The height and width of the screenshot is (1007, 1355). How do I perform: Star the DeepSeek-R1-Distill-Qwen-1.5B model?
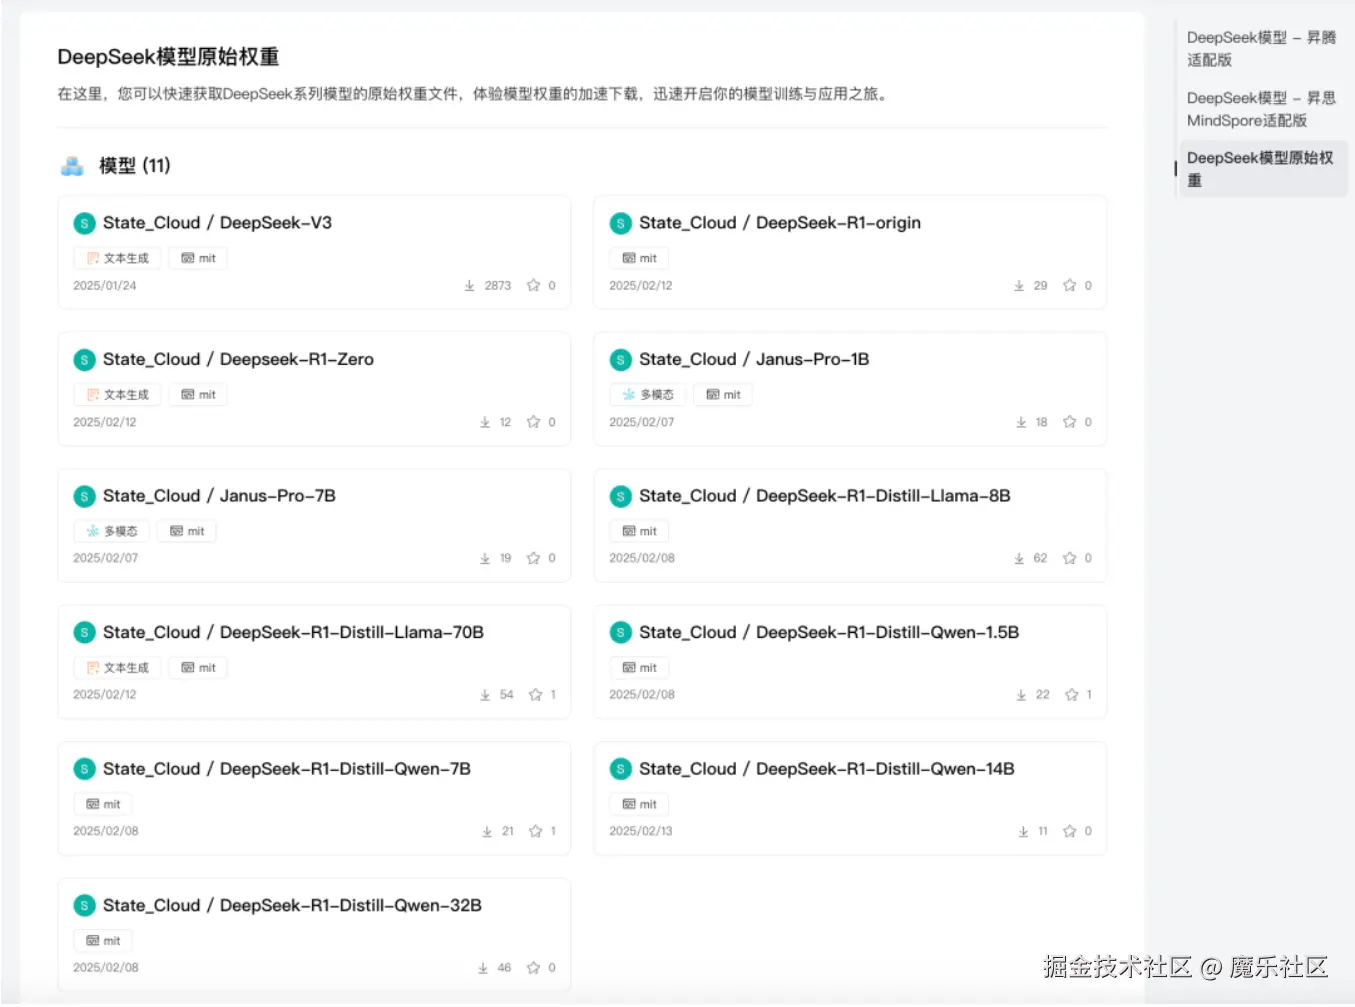tap(1071, 694)
